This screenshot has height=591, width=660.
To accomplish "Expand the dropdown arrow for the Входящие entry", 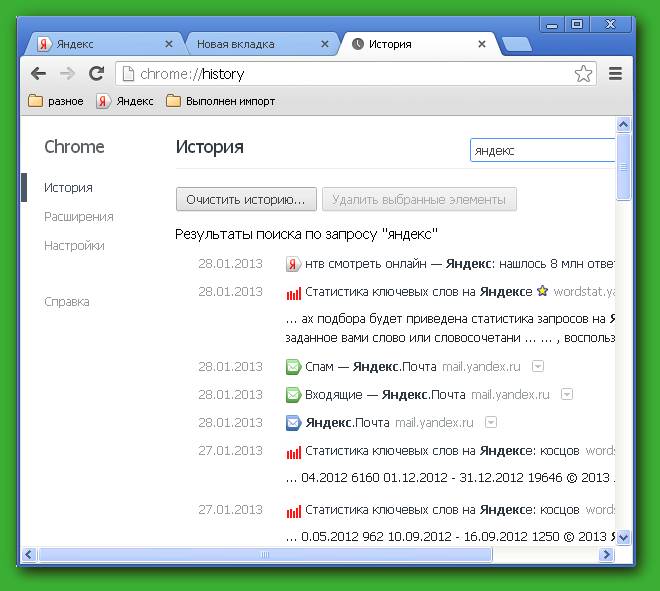I will click(x=567, y=394).
